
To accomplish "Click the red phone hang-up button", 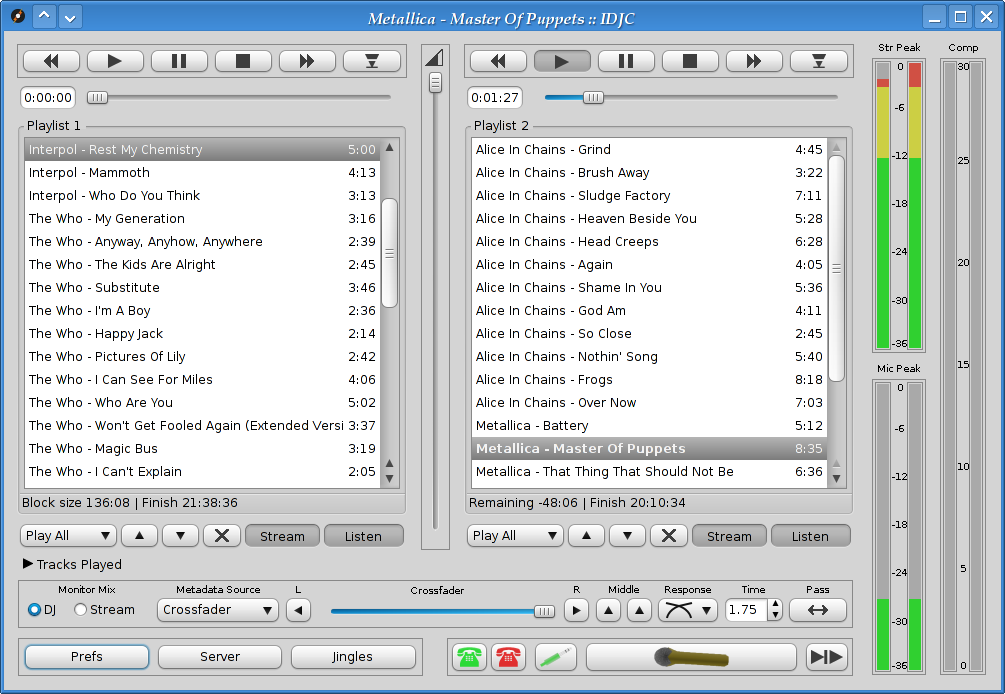I will click(509, 657).
